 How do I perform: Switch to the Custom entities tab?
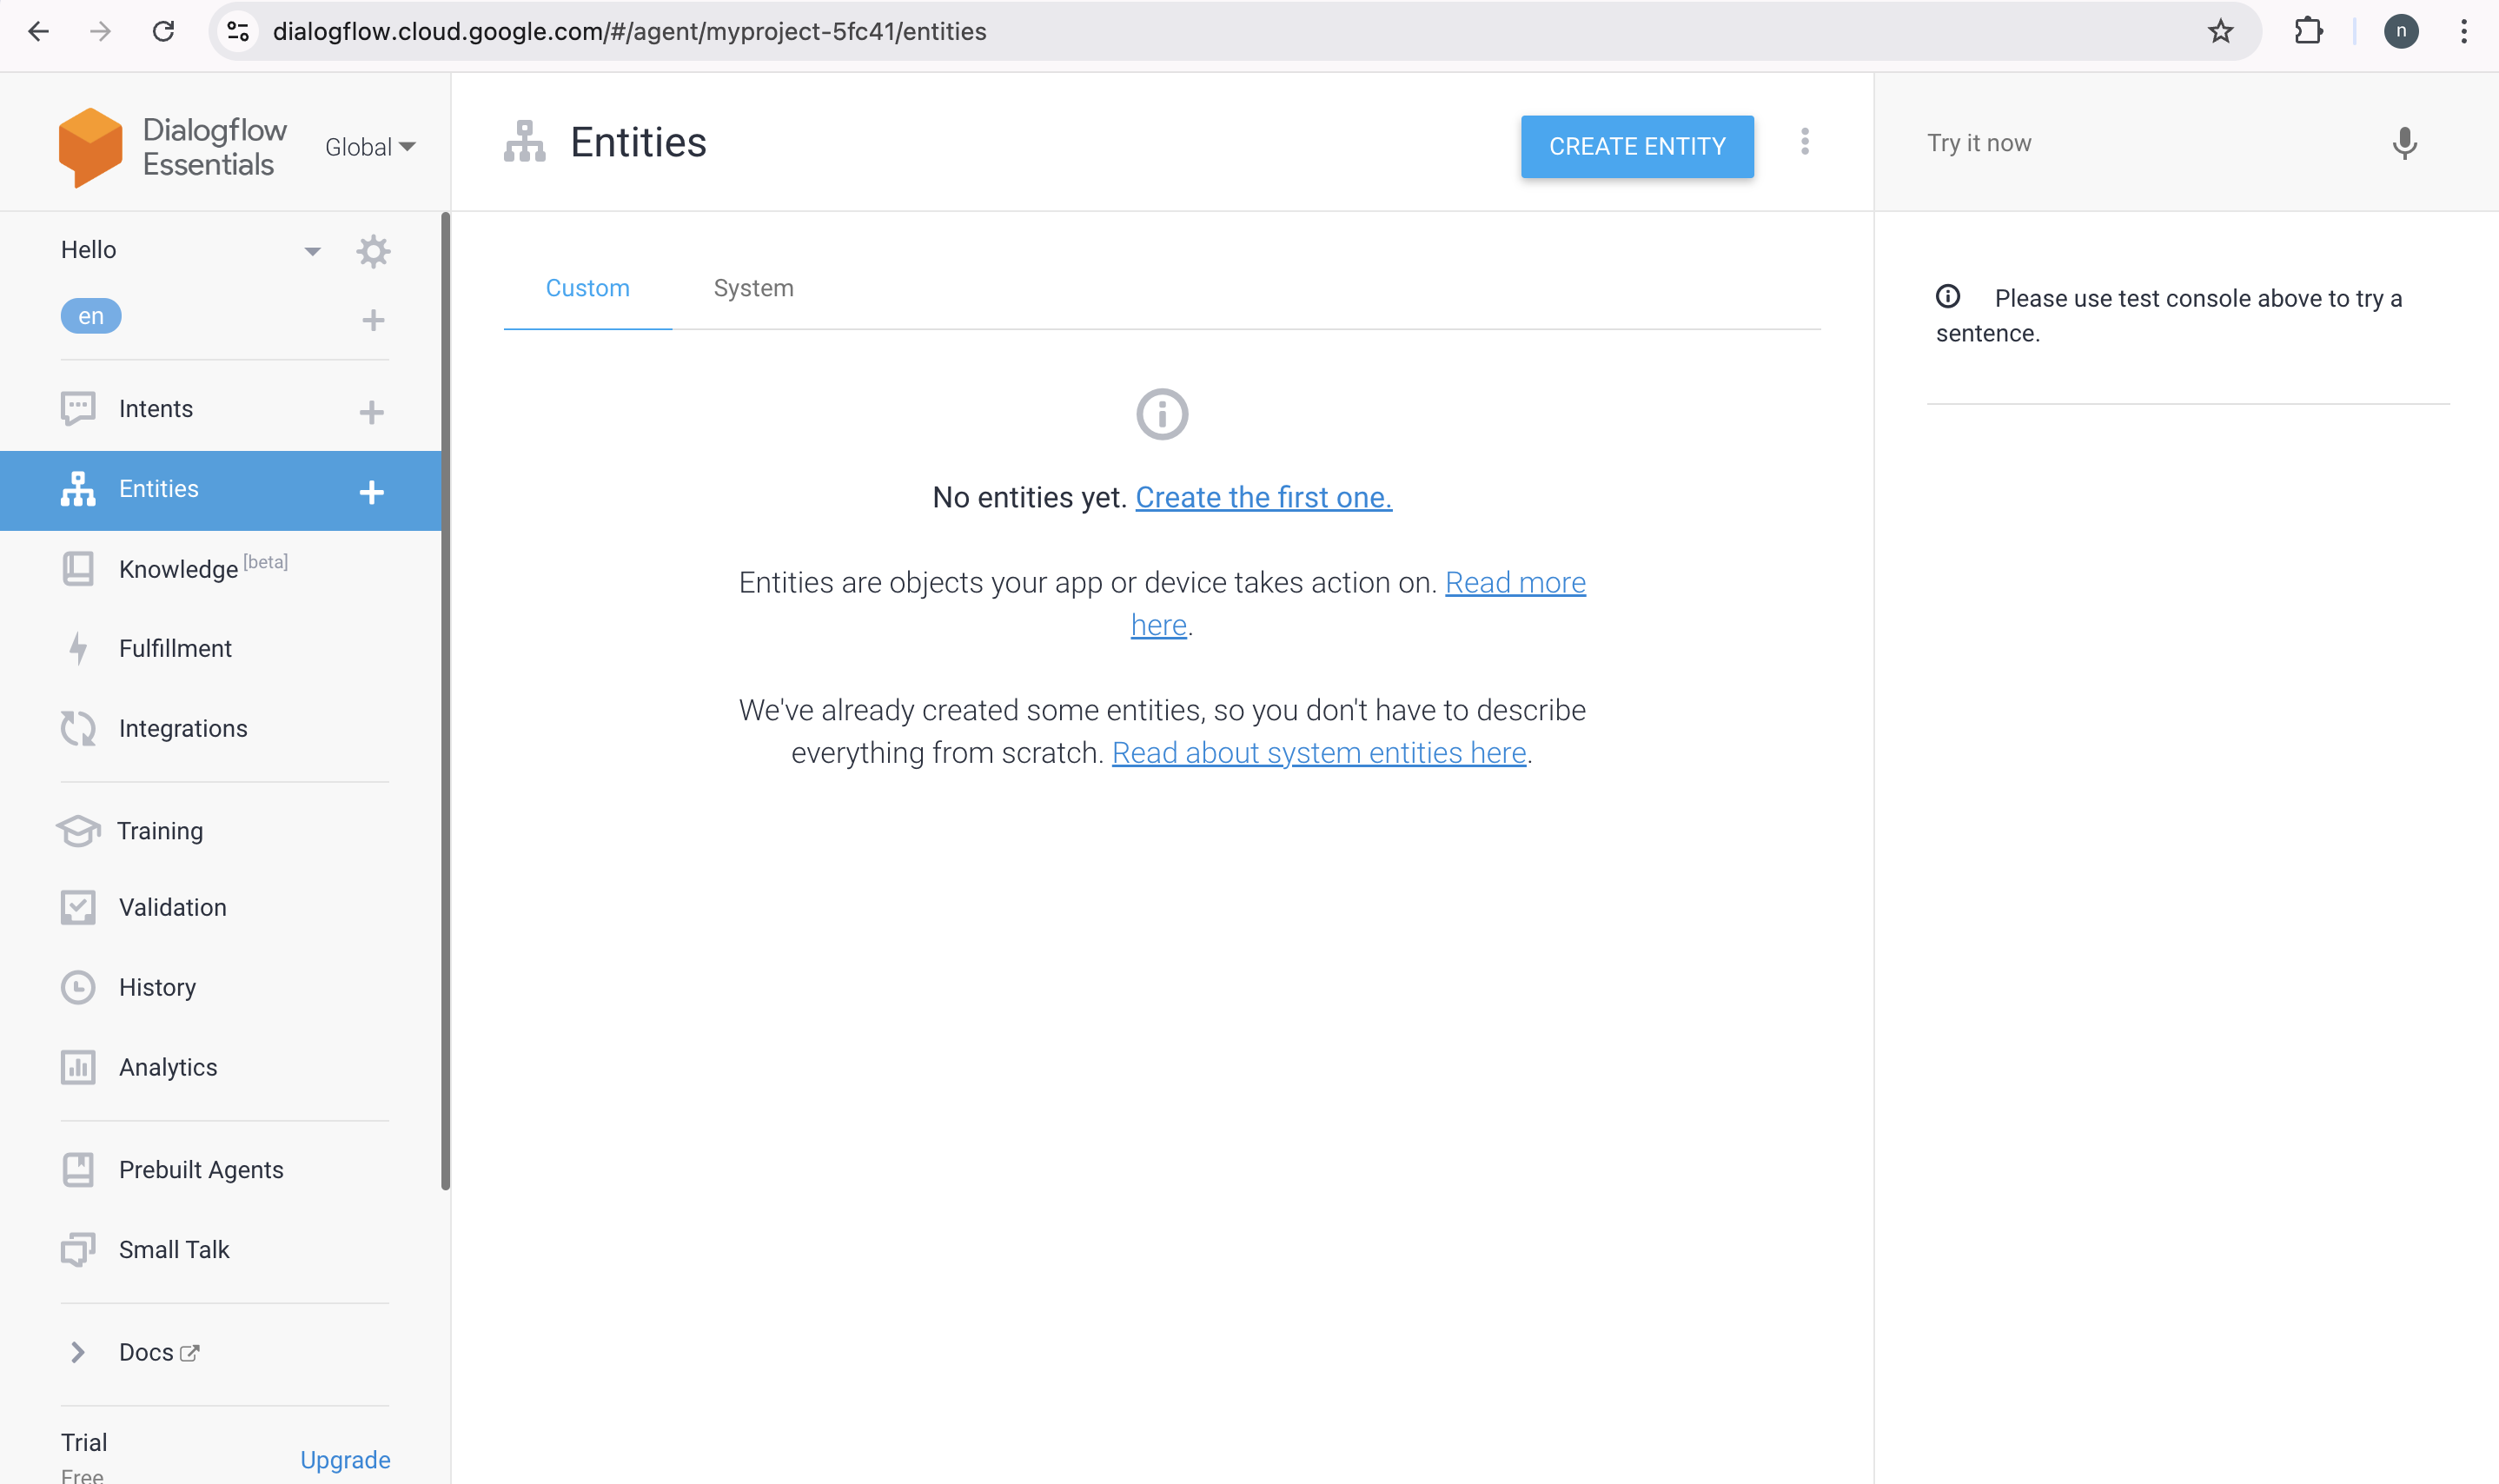(x=587, y=288)
